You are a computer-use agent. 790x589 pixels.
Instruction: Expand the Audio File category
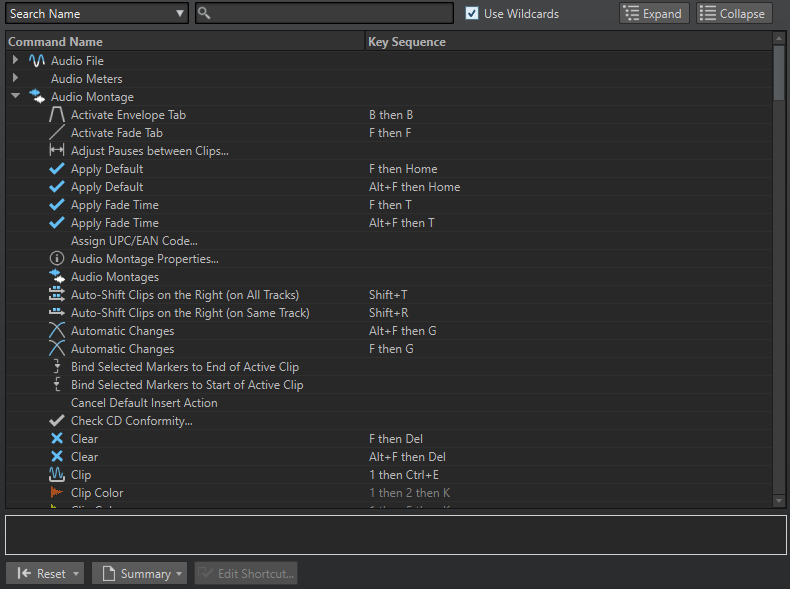pos(15,61)
